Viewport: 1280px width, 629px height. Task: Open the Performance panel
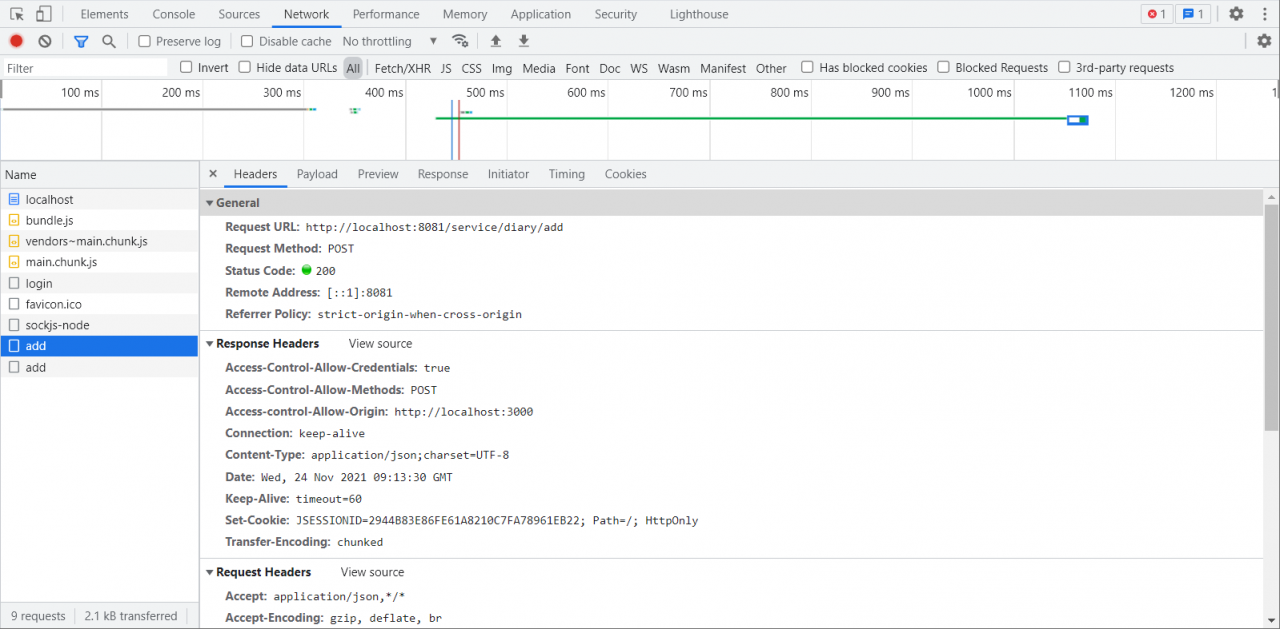pos(386,14)
